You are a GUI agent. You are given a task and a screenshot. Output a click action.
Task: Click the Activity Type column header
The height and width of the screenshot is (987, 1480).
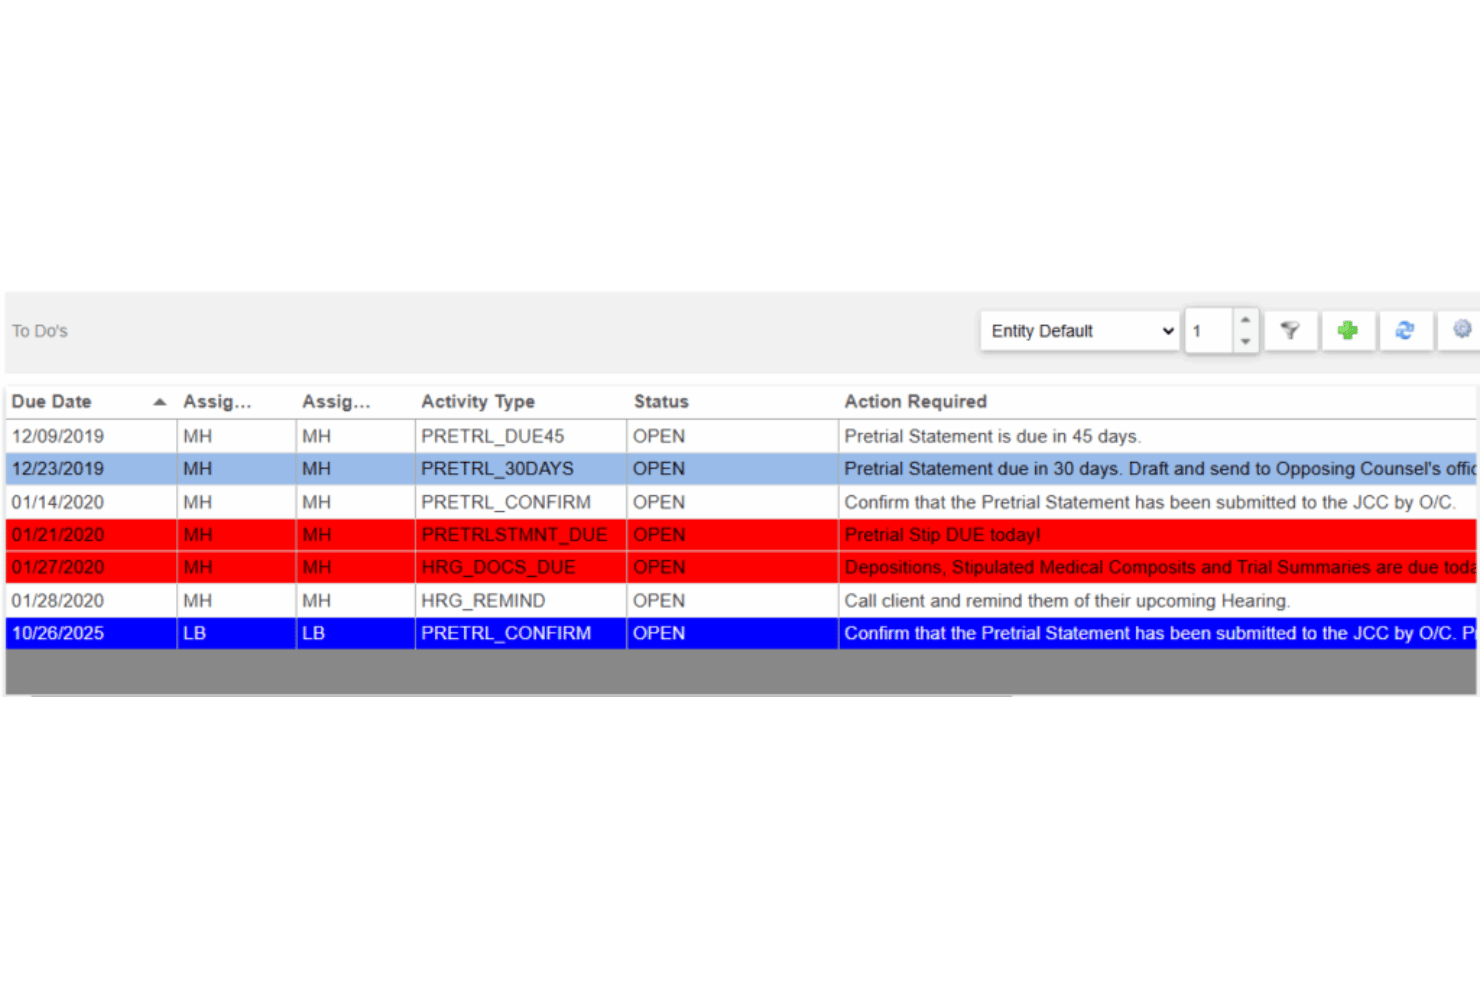(478, 402)
